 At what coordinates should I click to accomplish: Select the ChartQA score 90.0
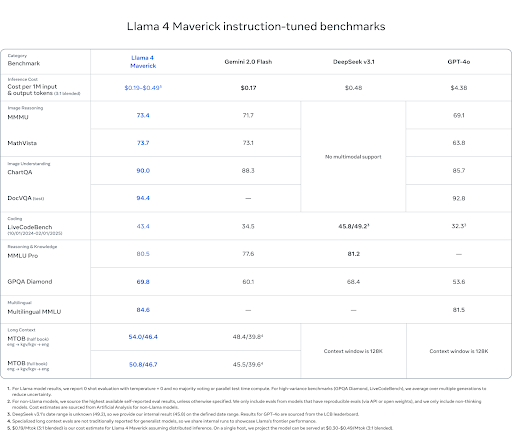[143, 171]
